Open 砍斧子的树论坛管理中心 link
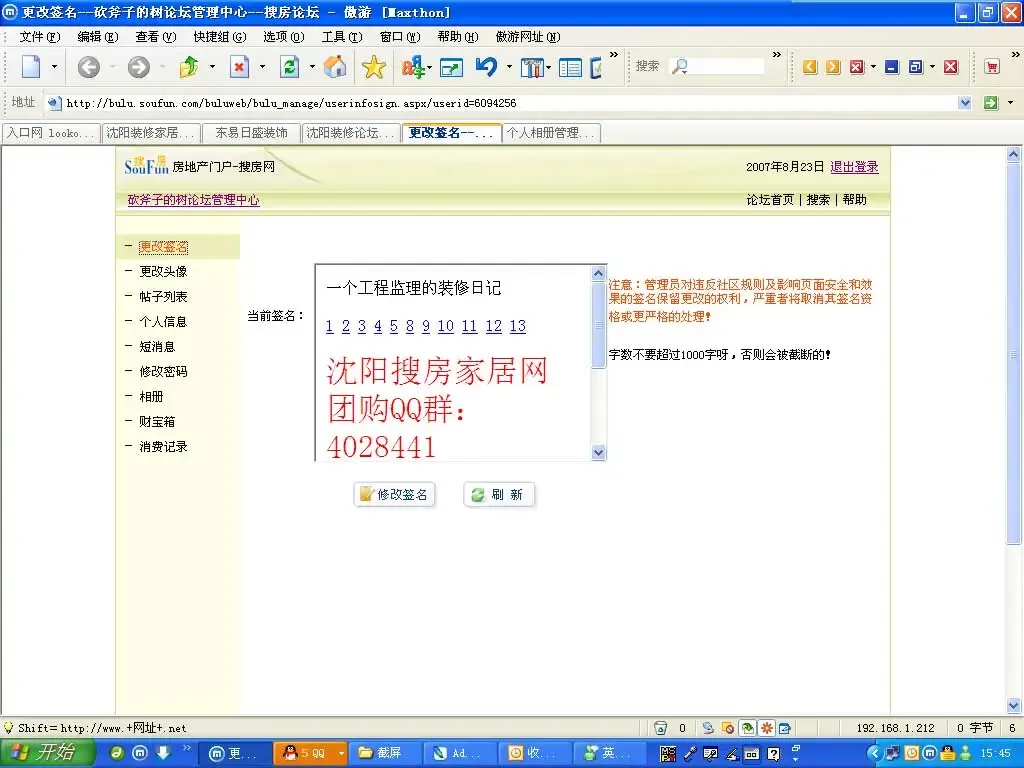Screen dimensions: 1024x768 [x=193, y=200]
